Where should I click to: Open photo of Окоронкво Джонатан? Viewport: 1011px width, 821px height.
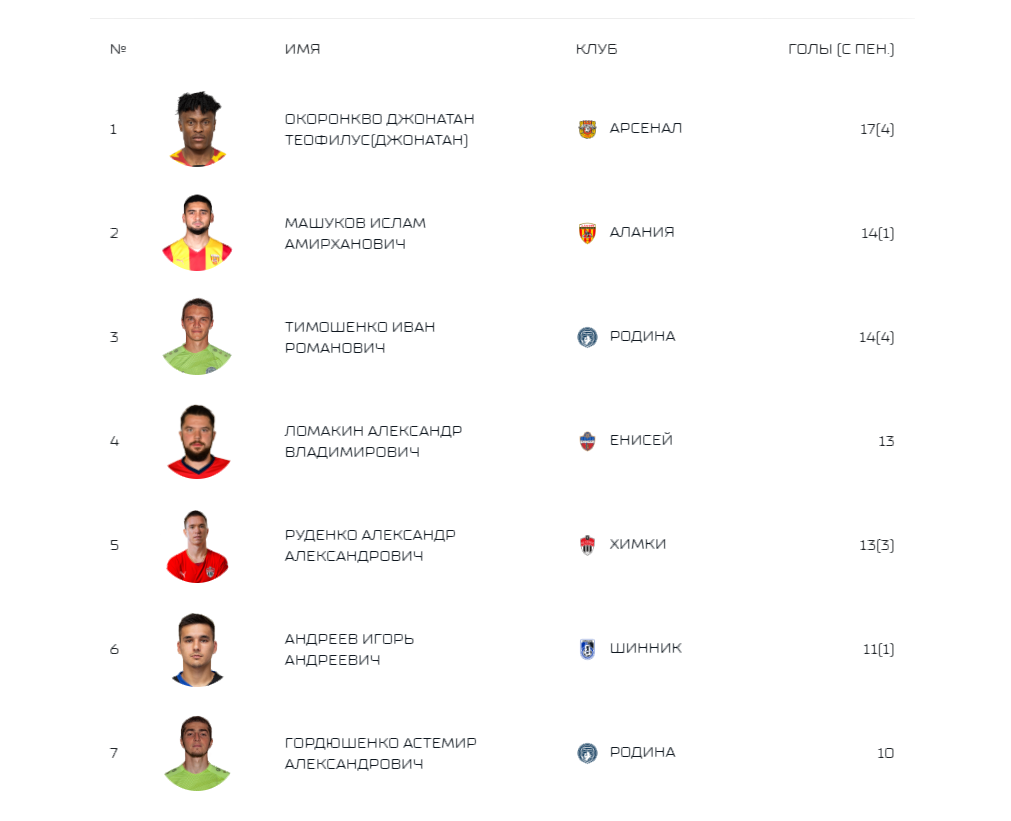tap(198, 129)
